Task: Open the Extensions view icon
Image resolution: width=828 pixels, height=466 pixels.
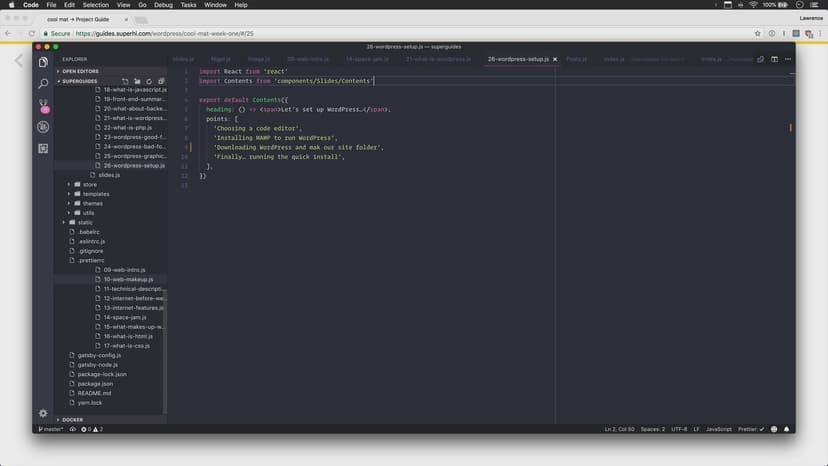Action: tap(43, 148)
